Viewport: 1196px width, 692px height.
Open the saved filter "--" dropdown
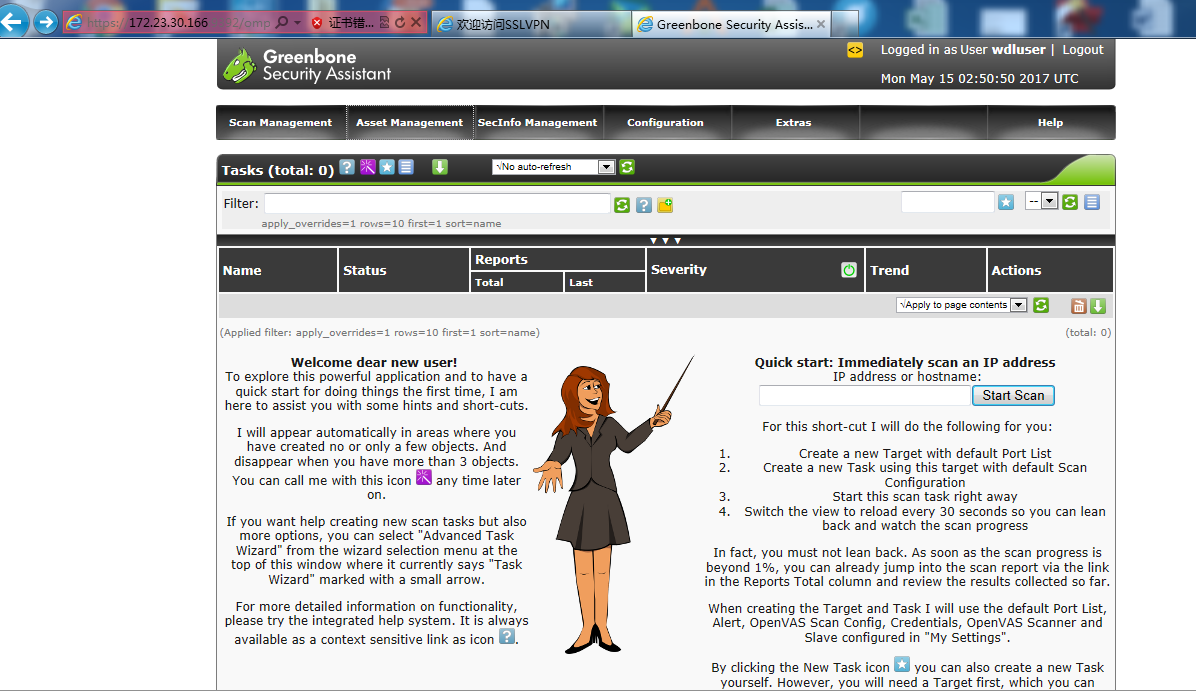coord(1041,202)
